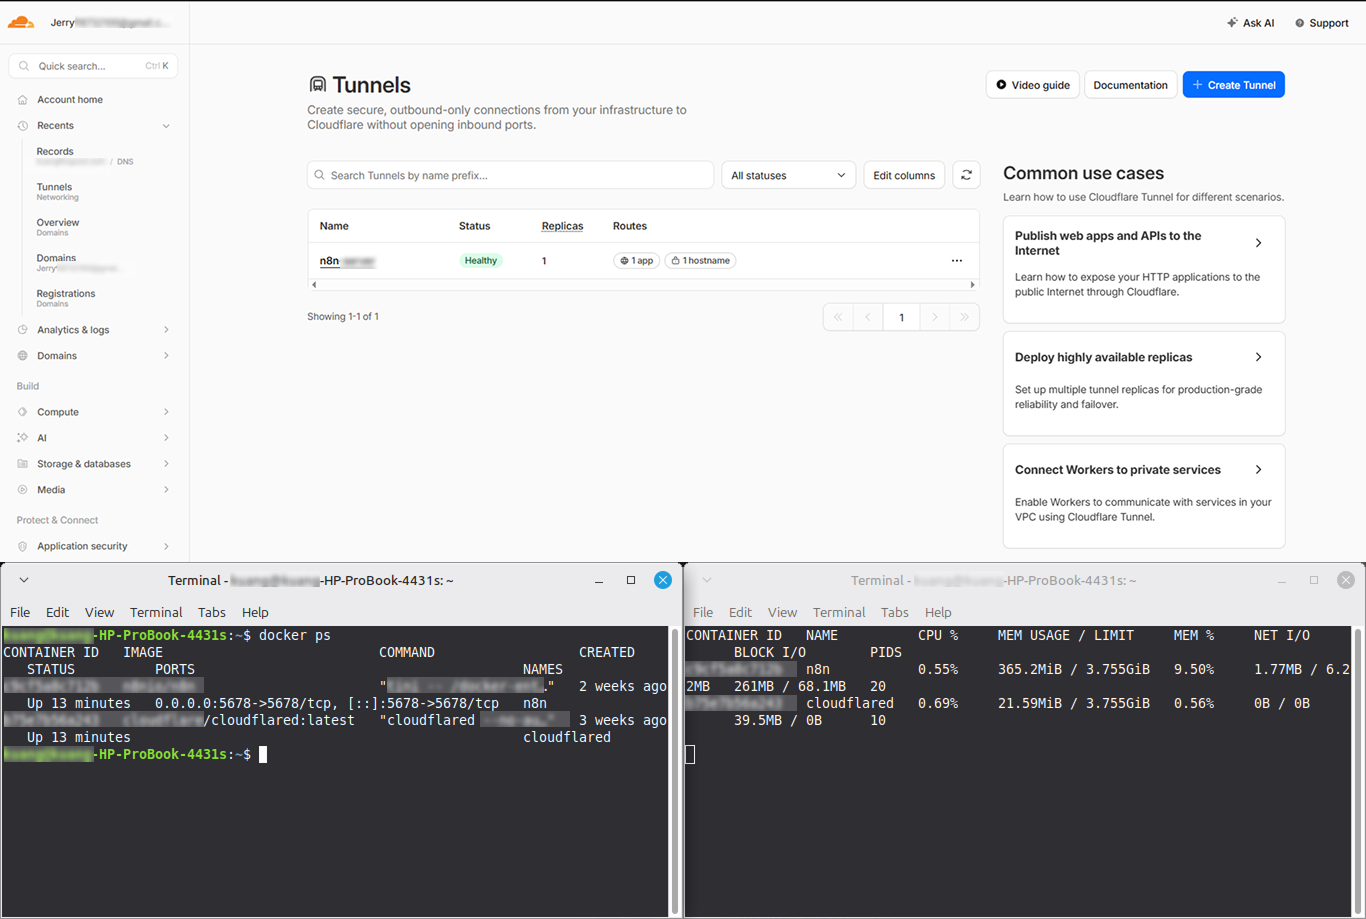The image size is (1366, 919).
Task: Click the 1 app route badge
Action: click(636, 261)
